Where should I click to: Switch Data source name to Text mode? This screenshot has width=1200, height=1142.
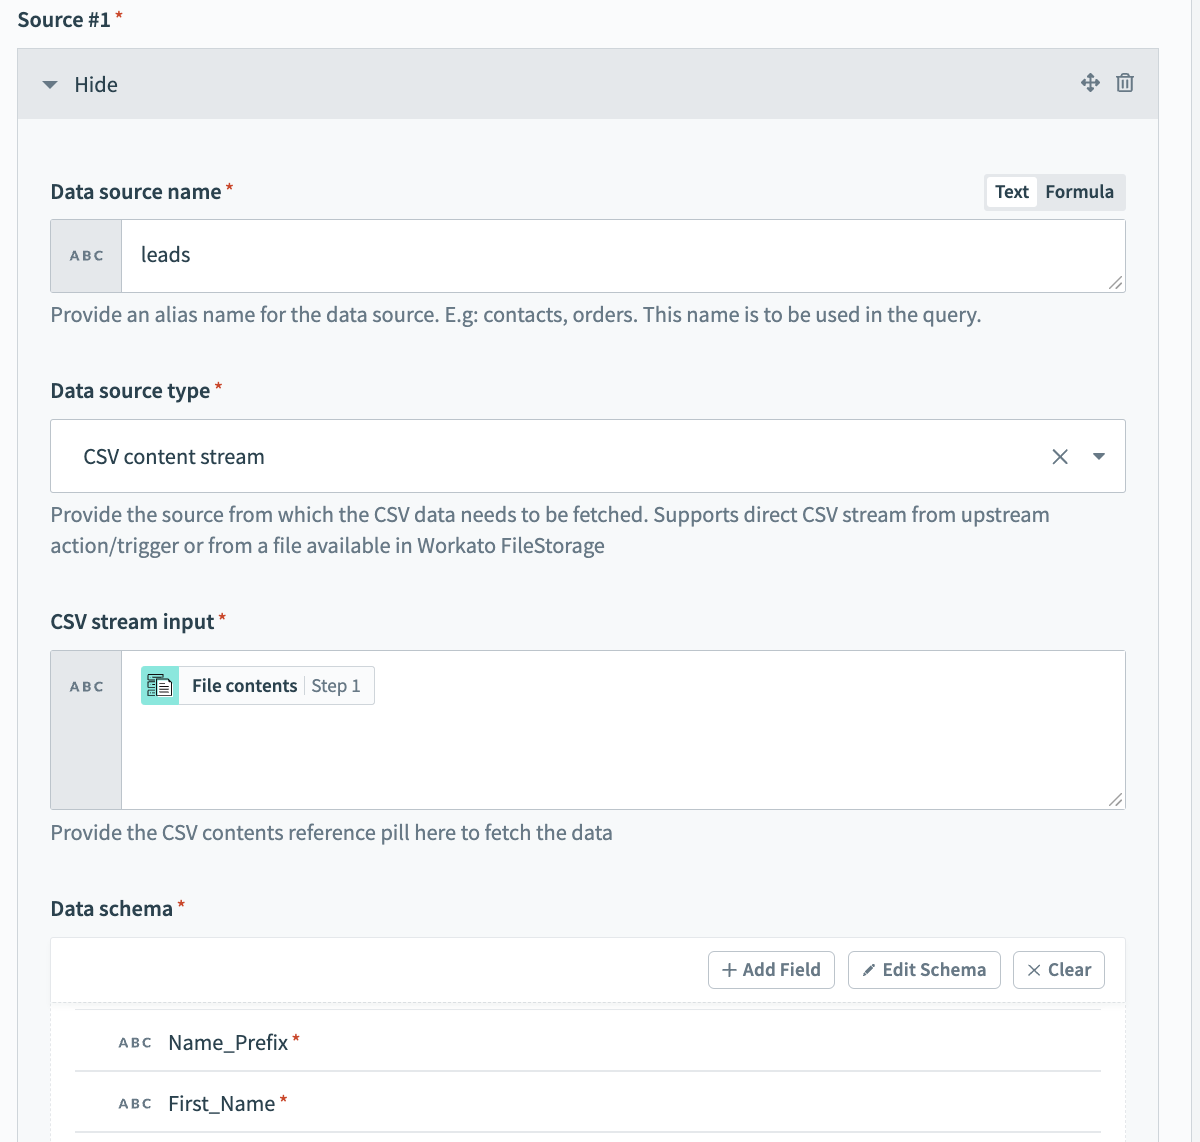pyautogui.click(x=1011, y=192)
